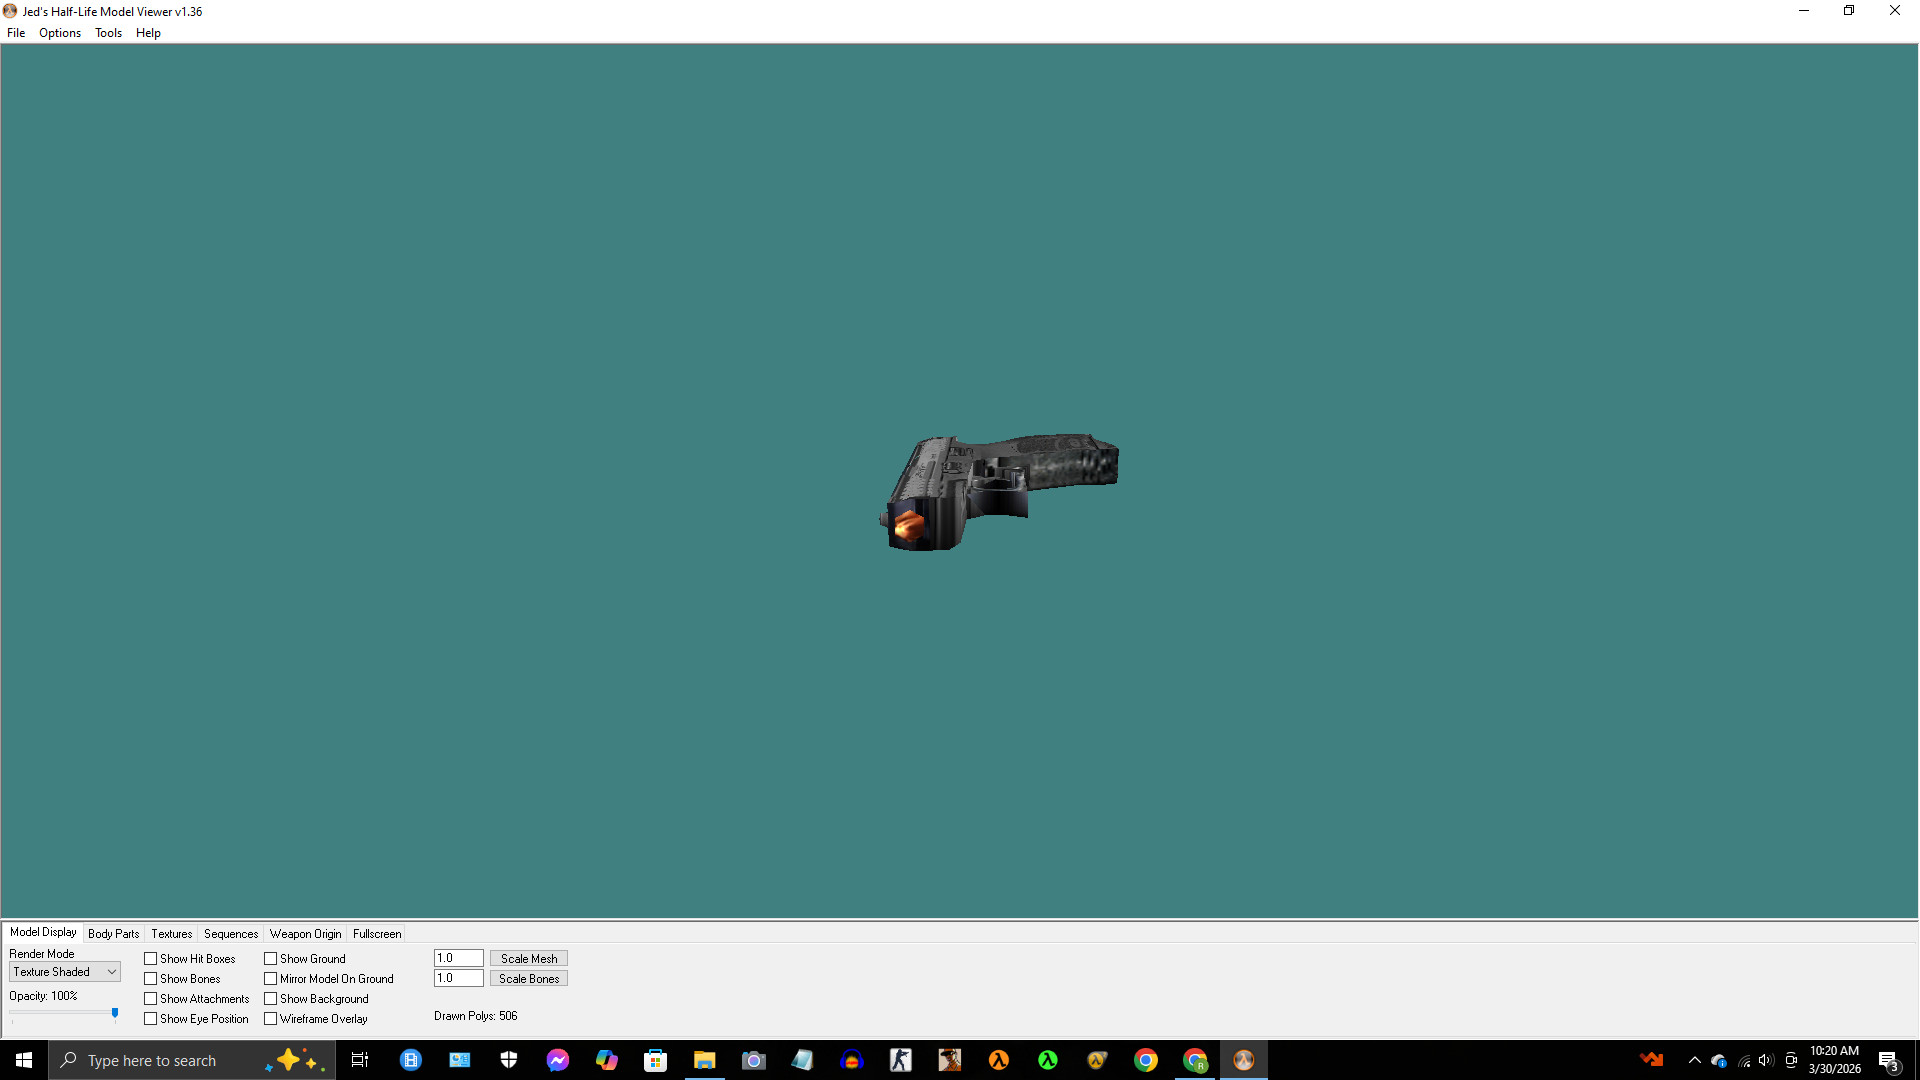1920x1080 pixels.
Task: Open the Help menu
Action: pyautogui.click(x=148, y=33)
